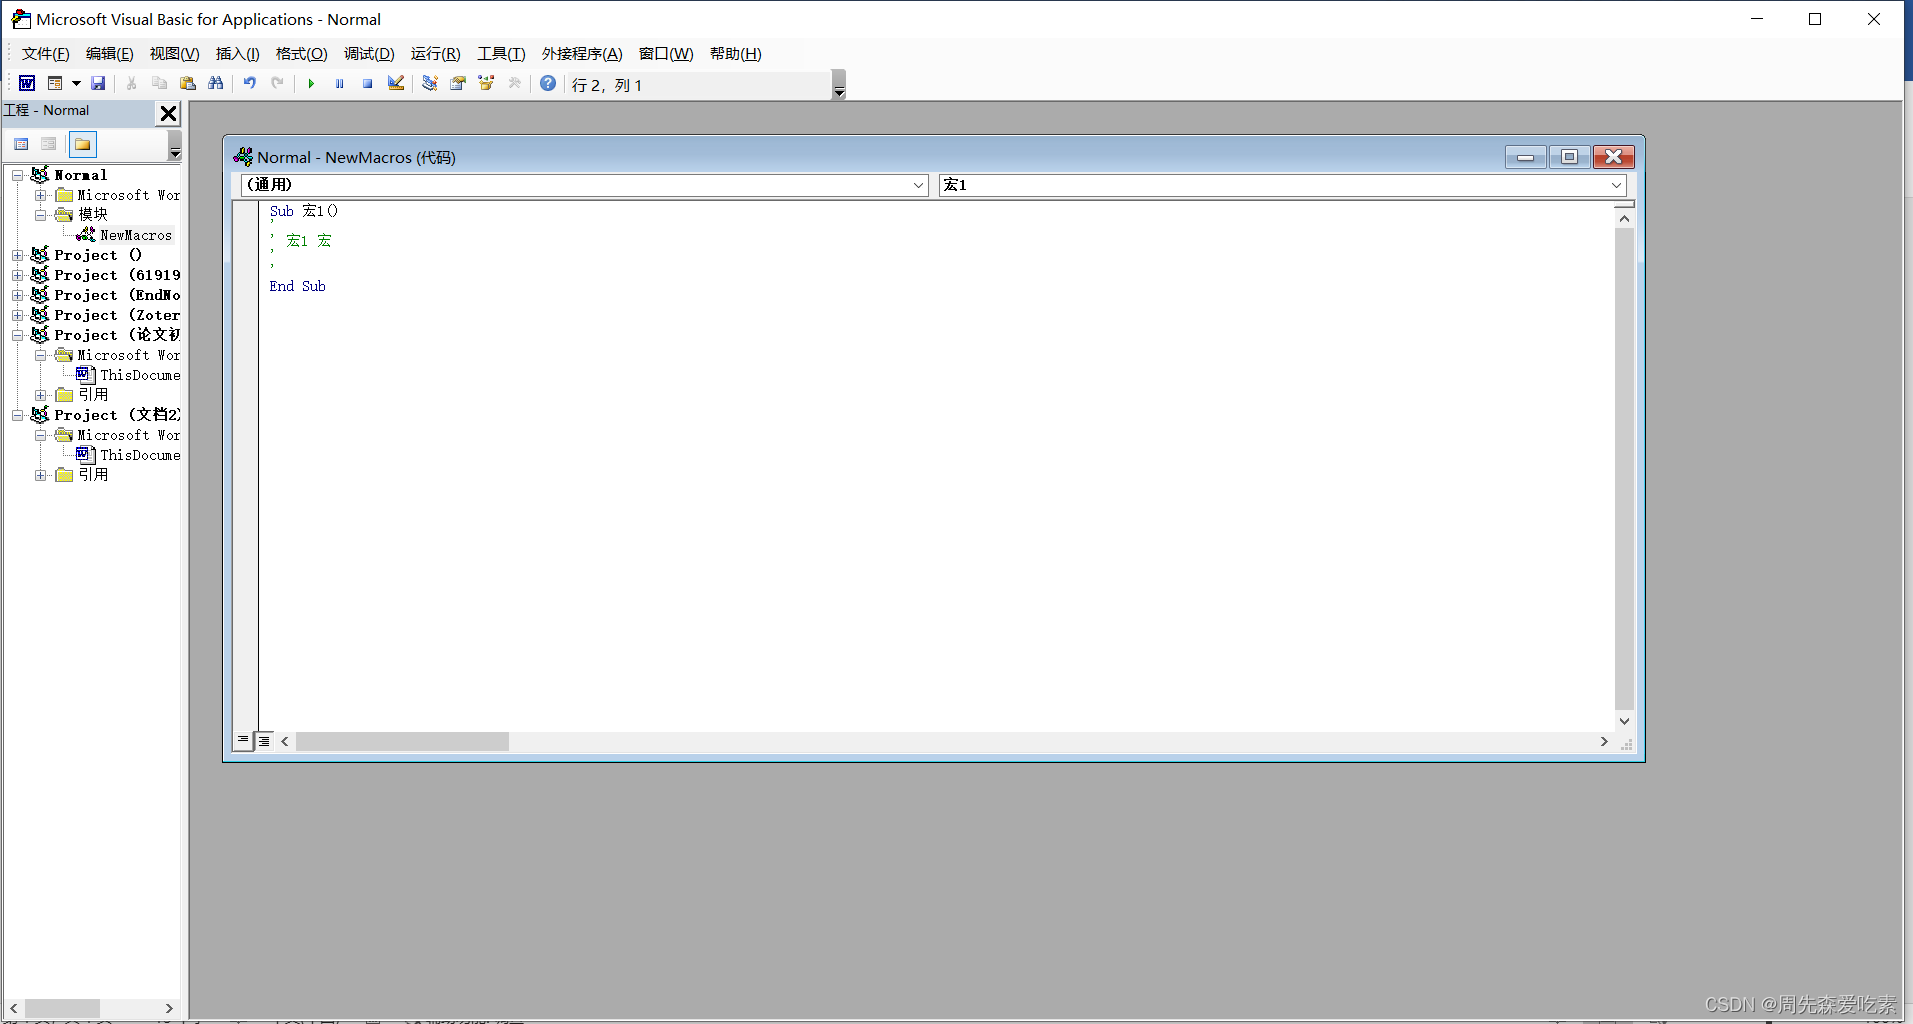Viewport: 1913px width, 1024px height.
Task: Toggle folders view in project pane
Action: pyautogui.click(x=83, y=144)
